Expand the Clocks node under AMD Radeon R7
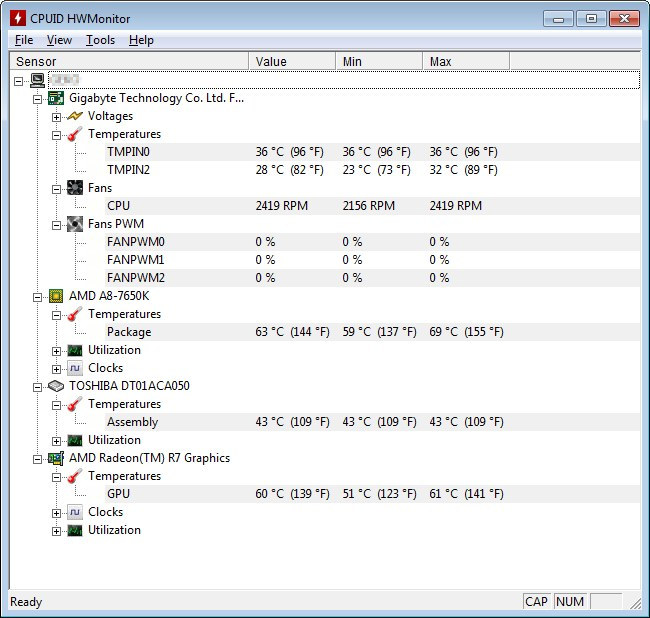The image size is (650, 618). tap(56, 513)
